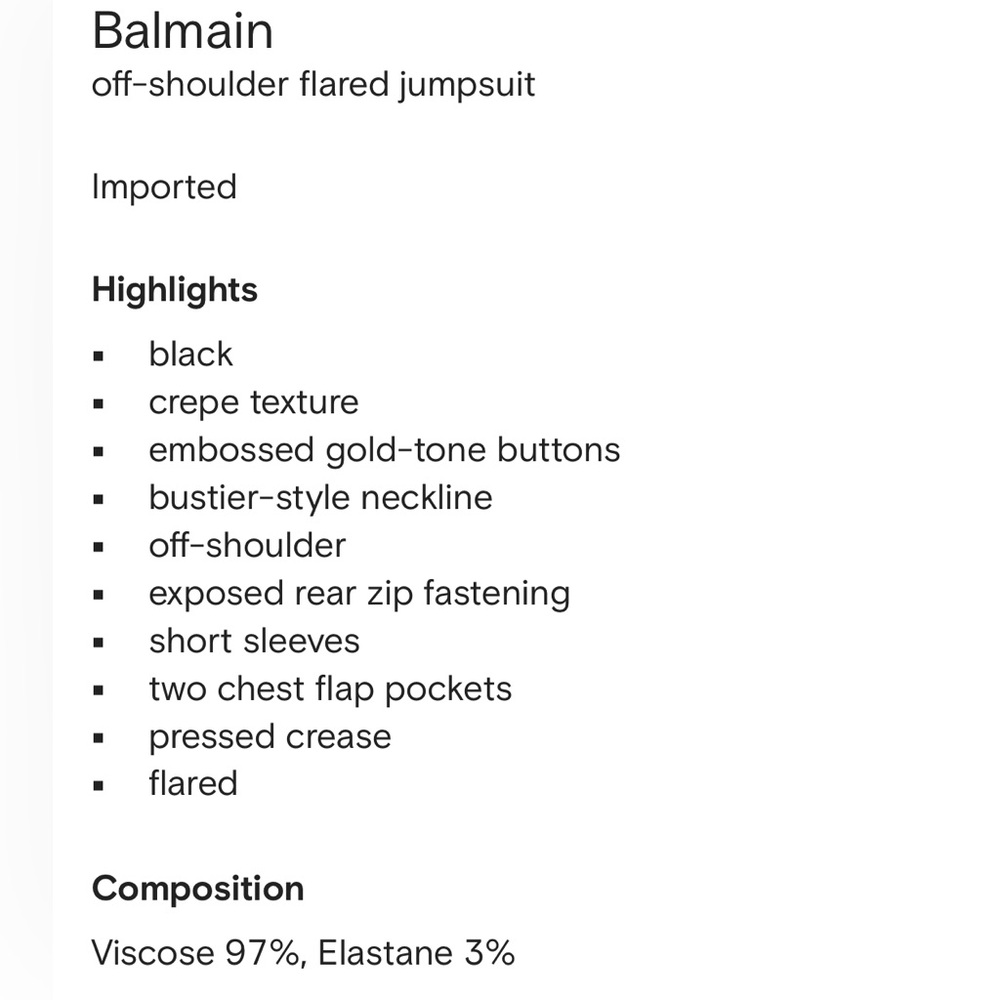
Task: Click the Composition section heading
Action: click(198, 889)
